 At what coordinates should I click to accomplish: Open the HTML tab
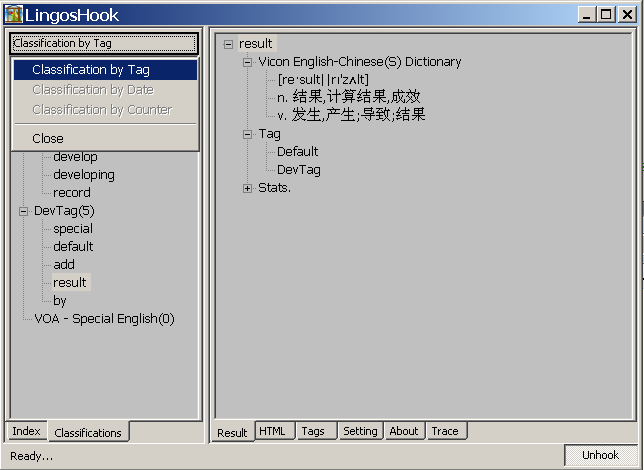point(275,431)
